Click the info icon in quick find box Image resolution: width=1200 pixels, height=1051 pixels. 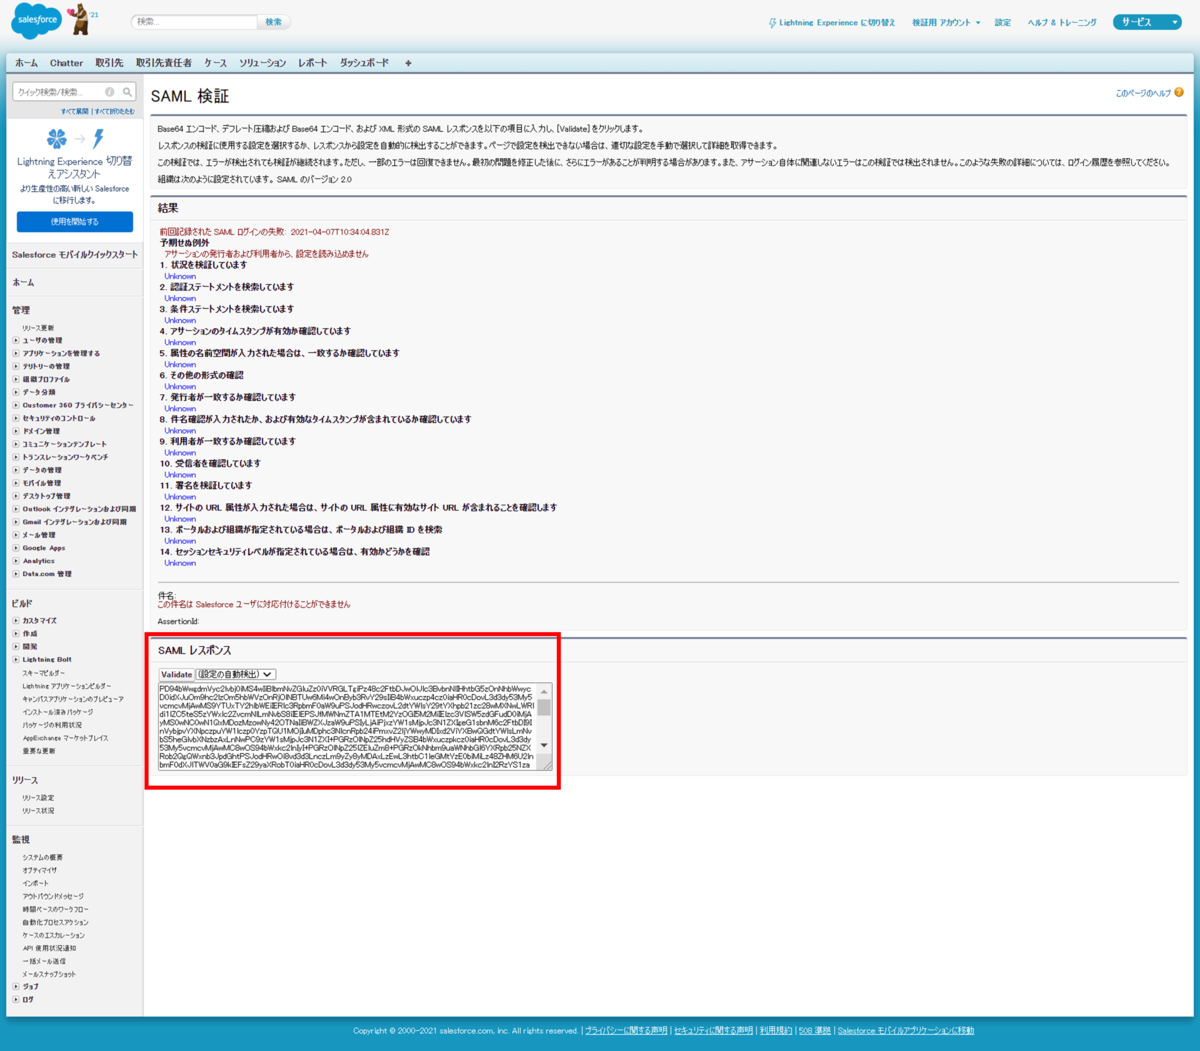tap(110, 92)
